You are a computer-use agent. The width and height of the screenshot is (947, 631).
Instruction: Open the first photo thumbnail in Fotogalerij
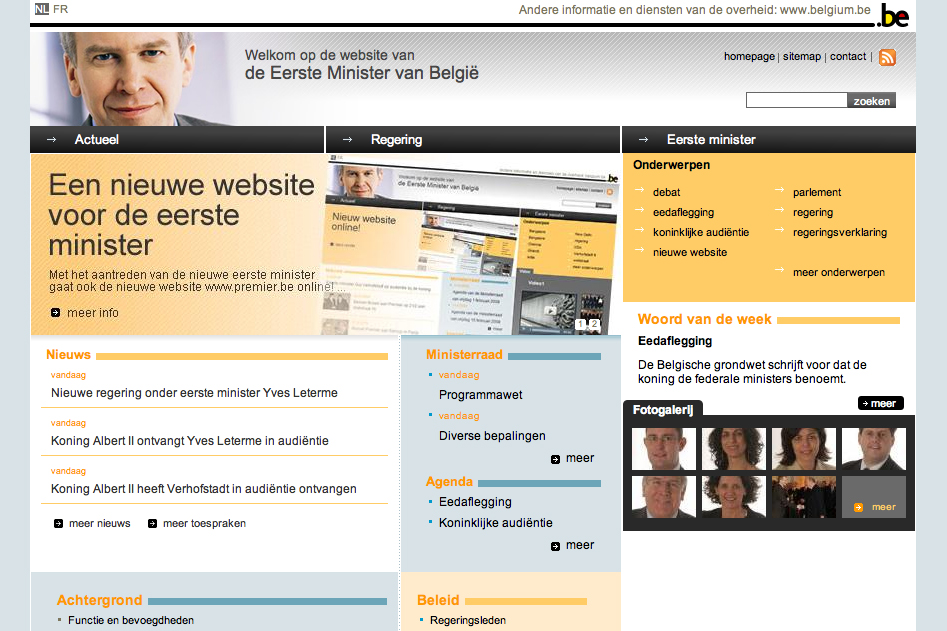pyautogui.click(x=664, y=449)
